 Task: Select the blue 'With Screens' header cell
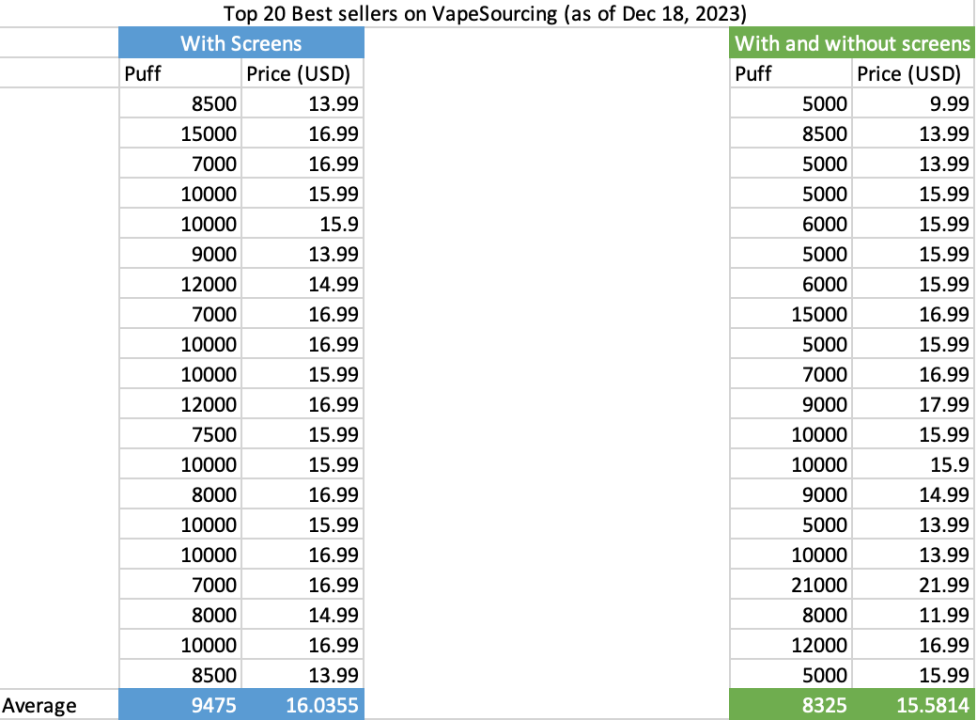click(241, 43)
